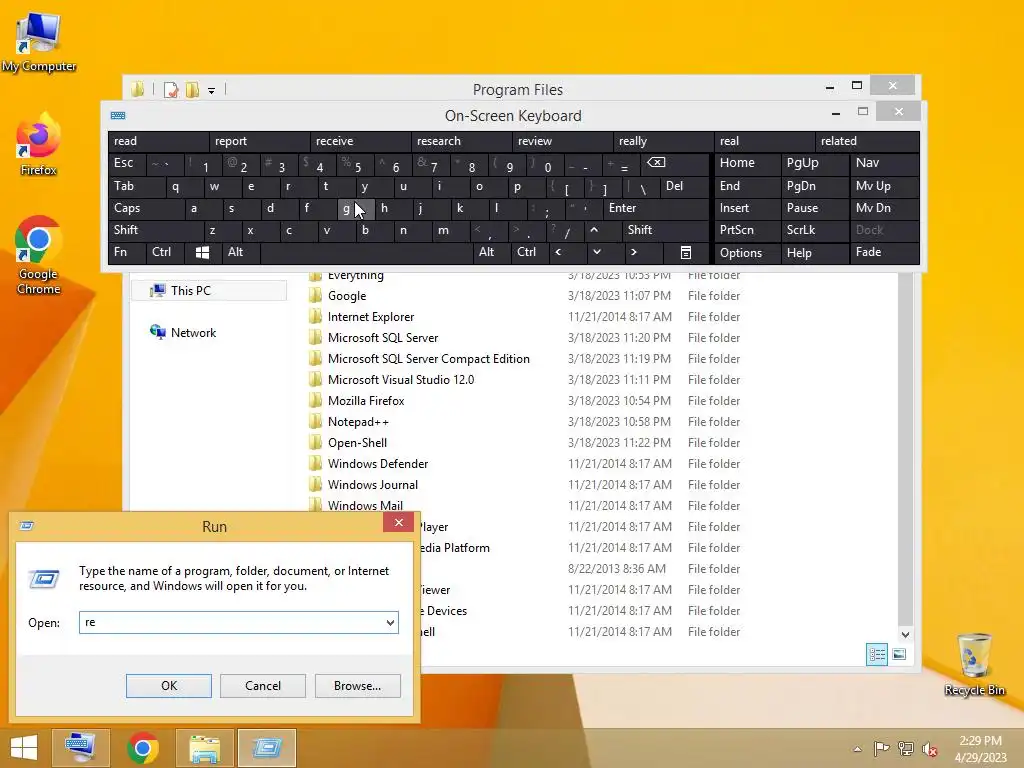Tap the Windows logo key on keyboard
The height and width of the screenshot is (768, 1024).
(202, 253)
